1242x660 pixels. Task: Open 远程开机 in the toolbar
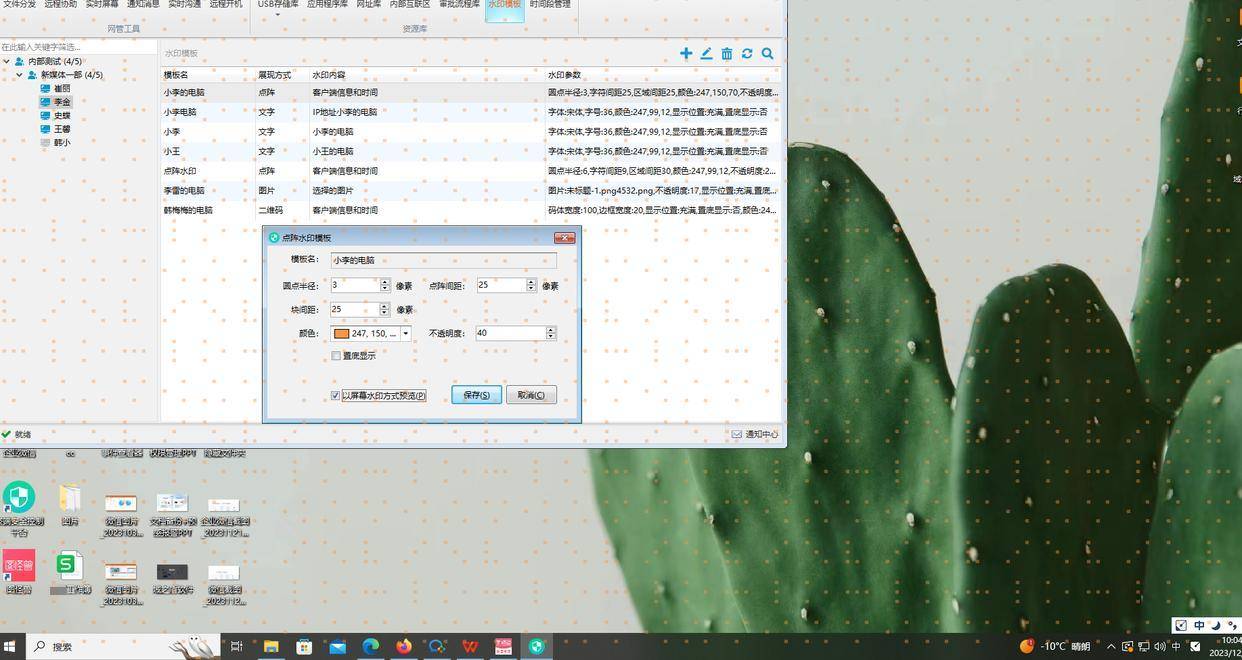point(226,5)
